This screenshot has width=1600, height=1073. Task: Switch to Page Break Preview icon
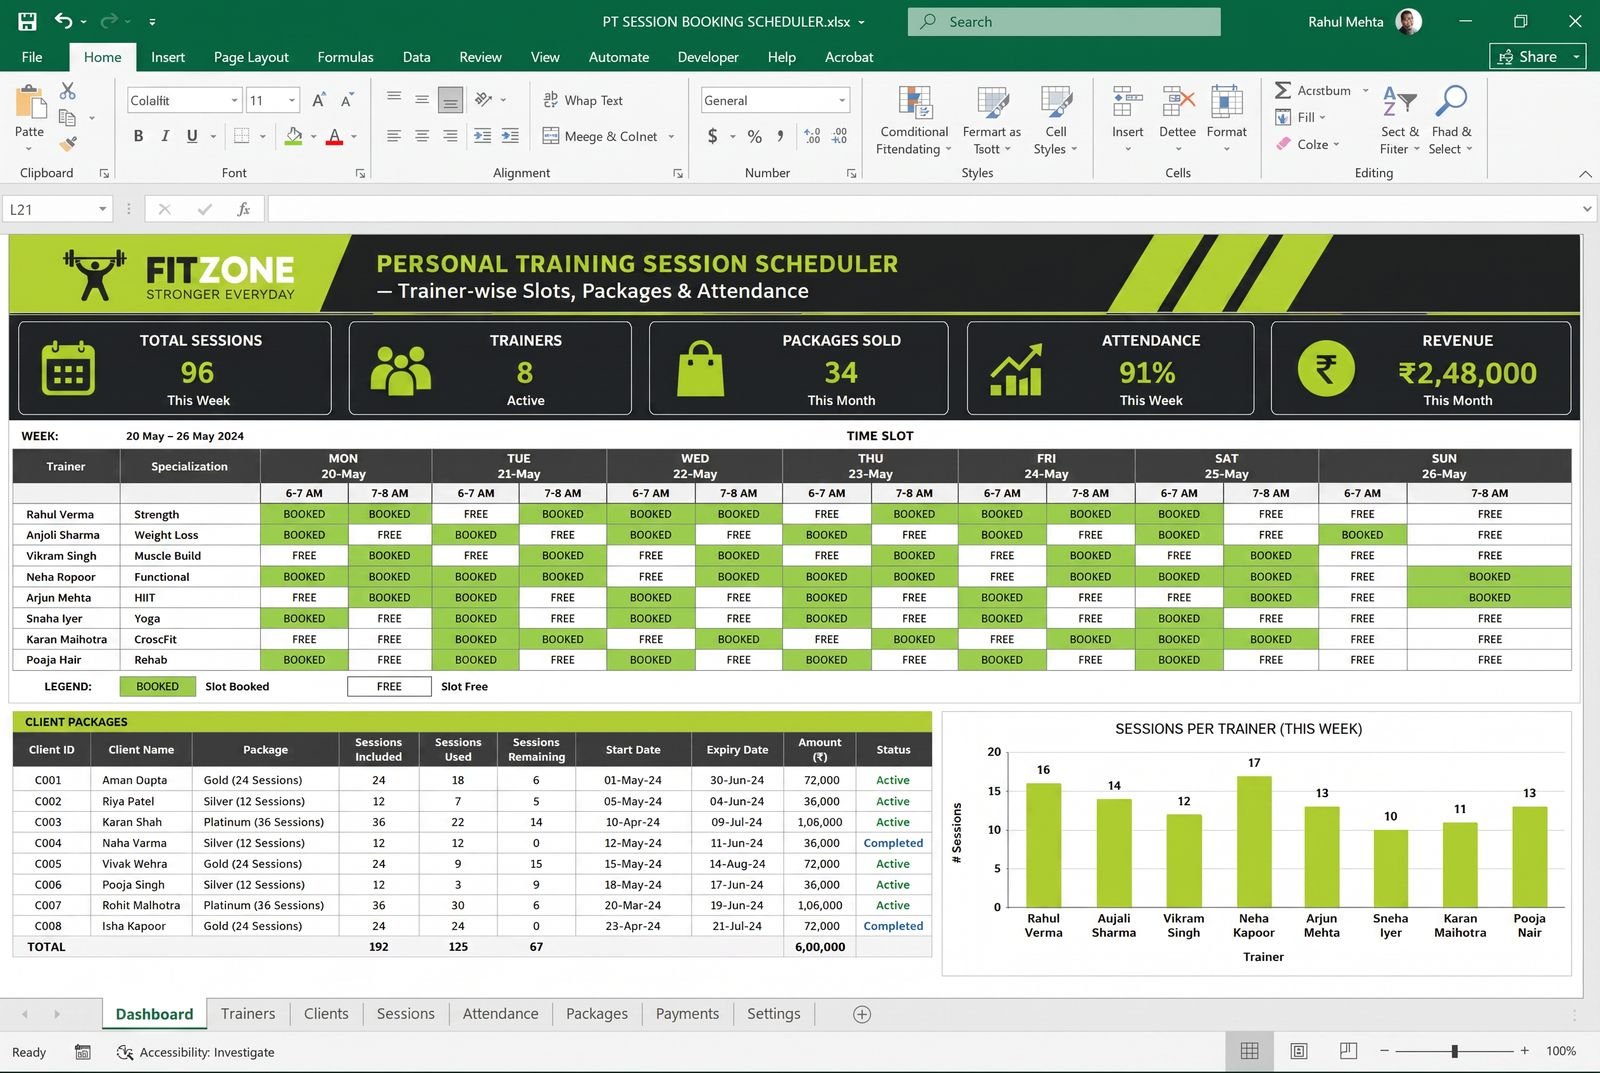pos(1348,1051)
